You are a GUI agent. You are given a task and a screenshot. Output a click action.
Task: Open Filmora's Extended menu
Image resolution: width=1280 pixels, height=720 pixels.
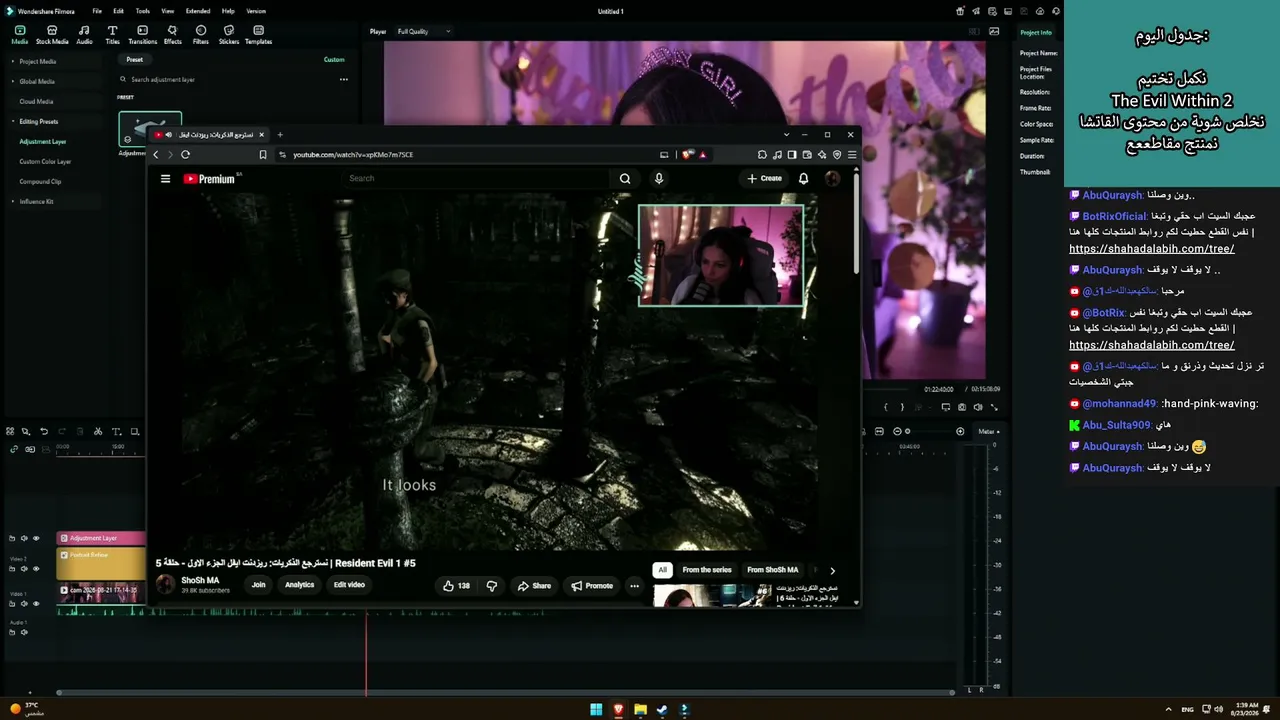[x=198, y=11]
